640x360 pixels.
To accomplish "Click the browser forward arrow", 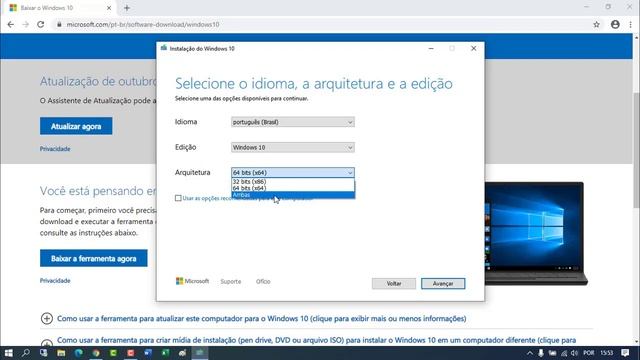I will point(25,24).
